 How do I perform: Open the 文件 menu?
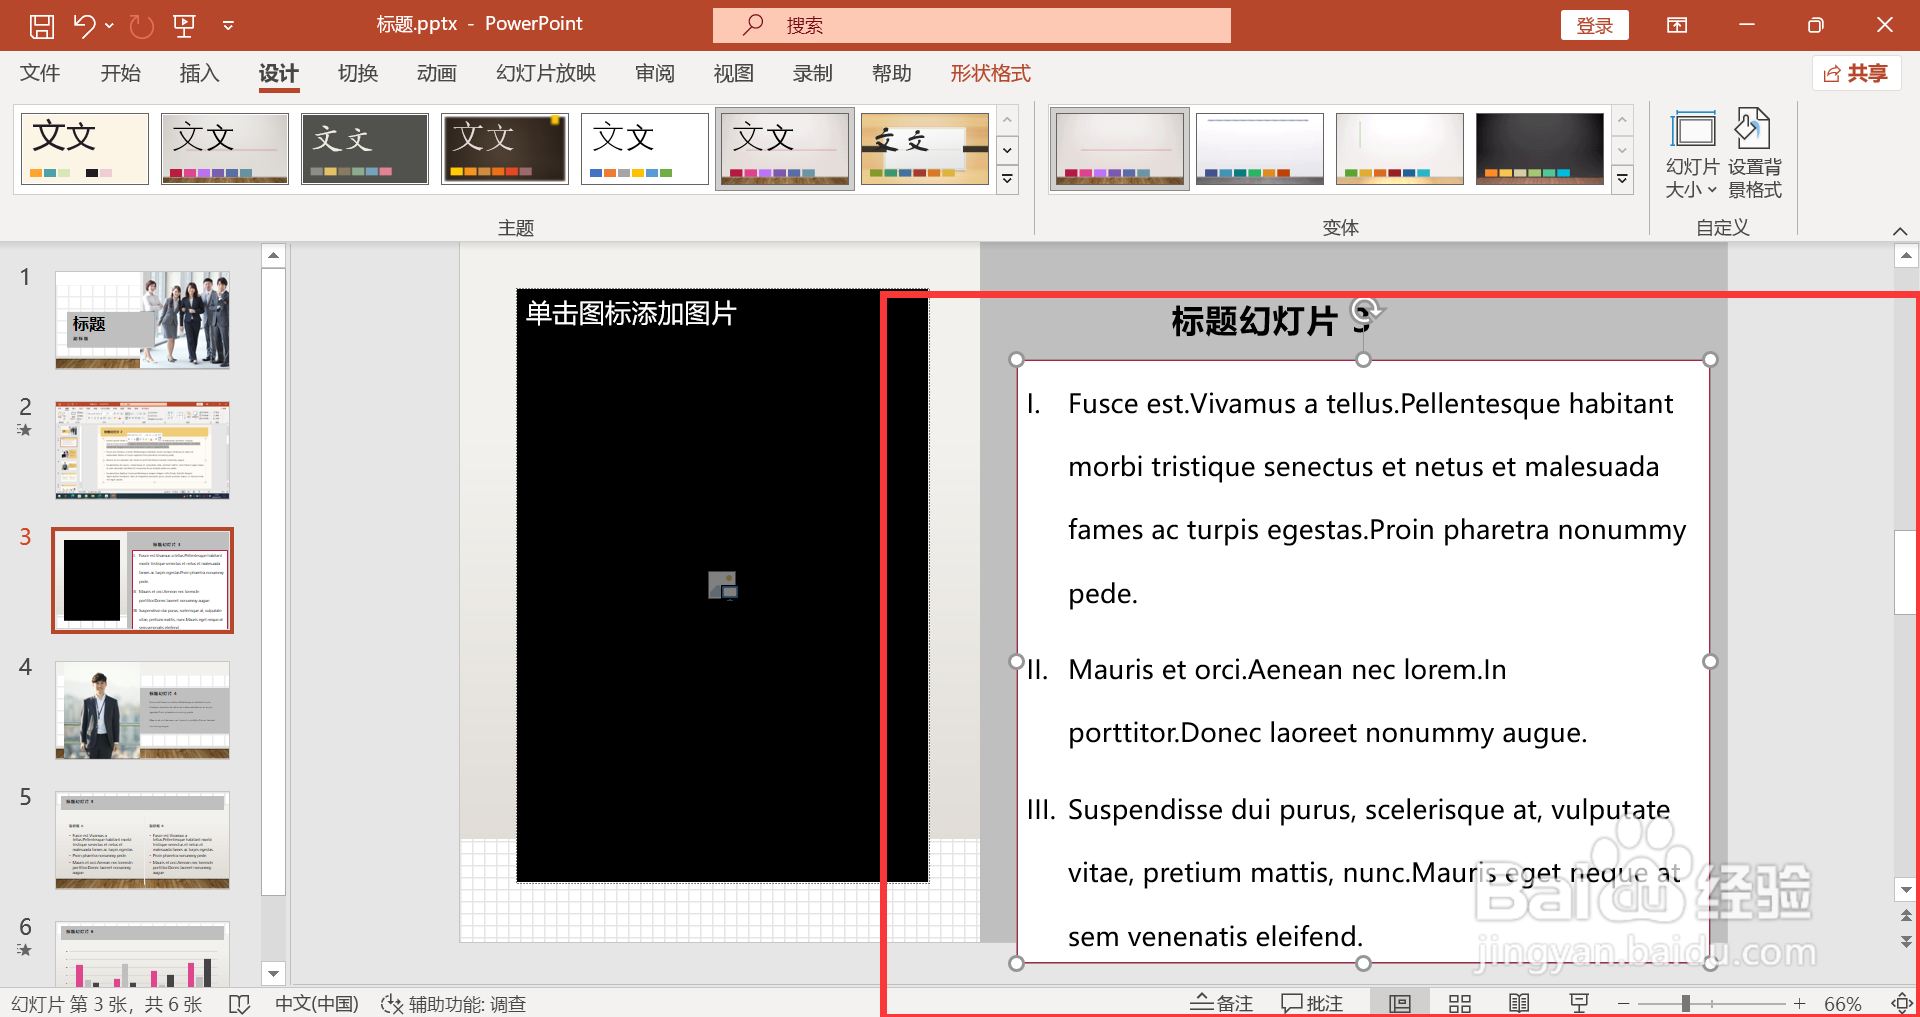(40, 73)
